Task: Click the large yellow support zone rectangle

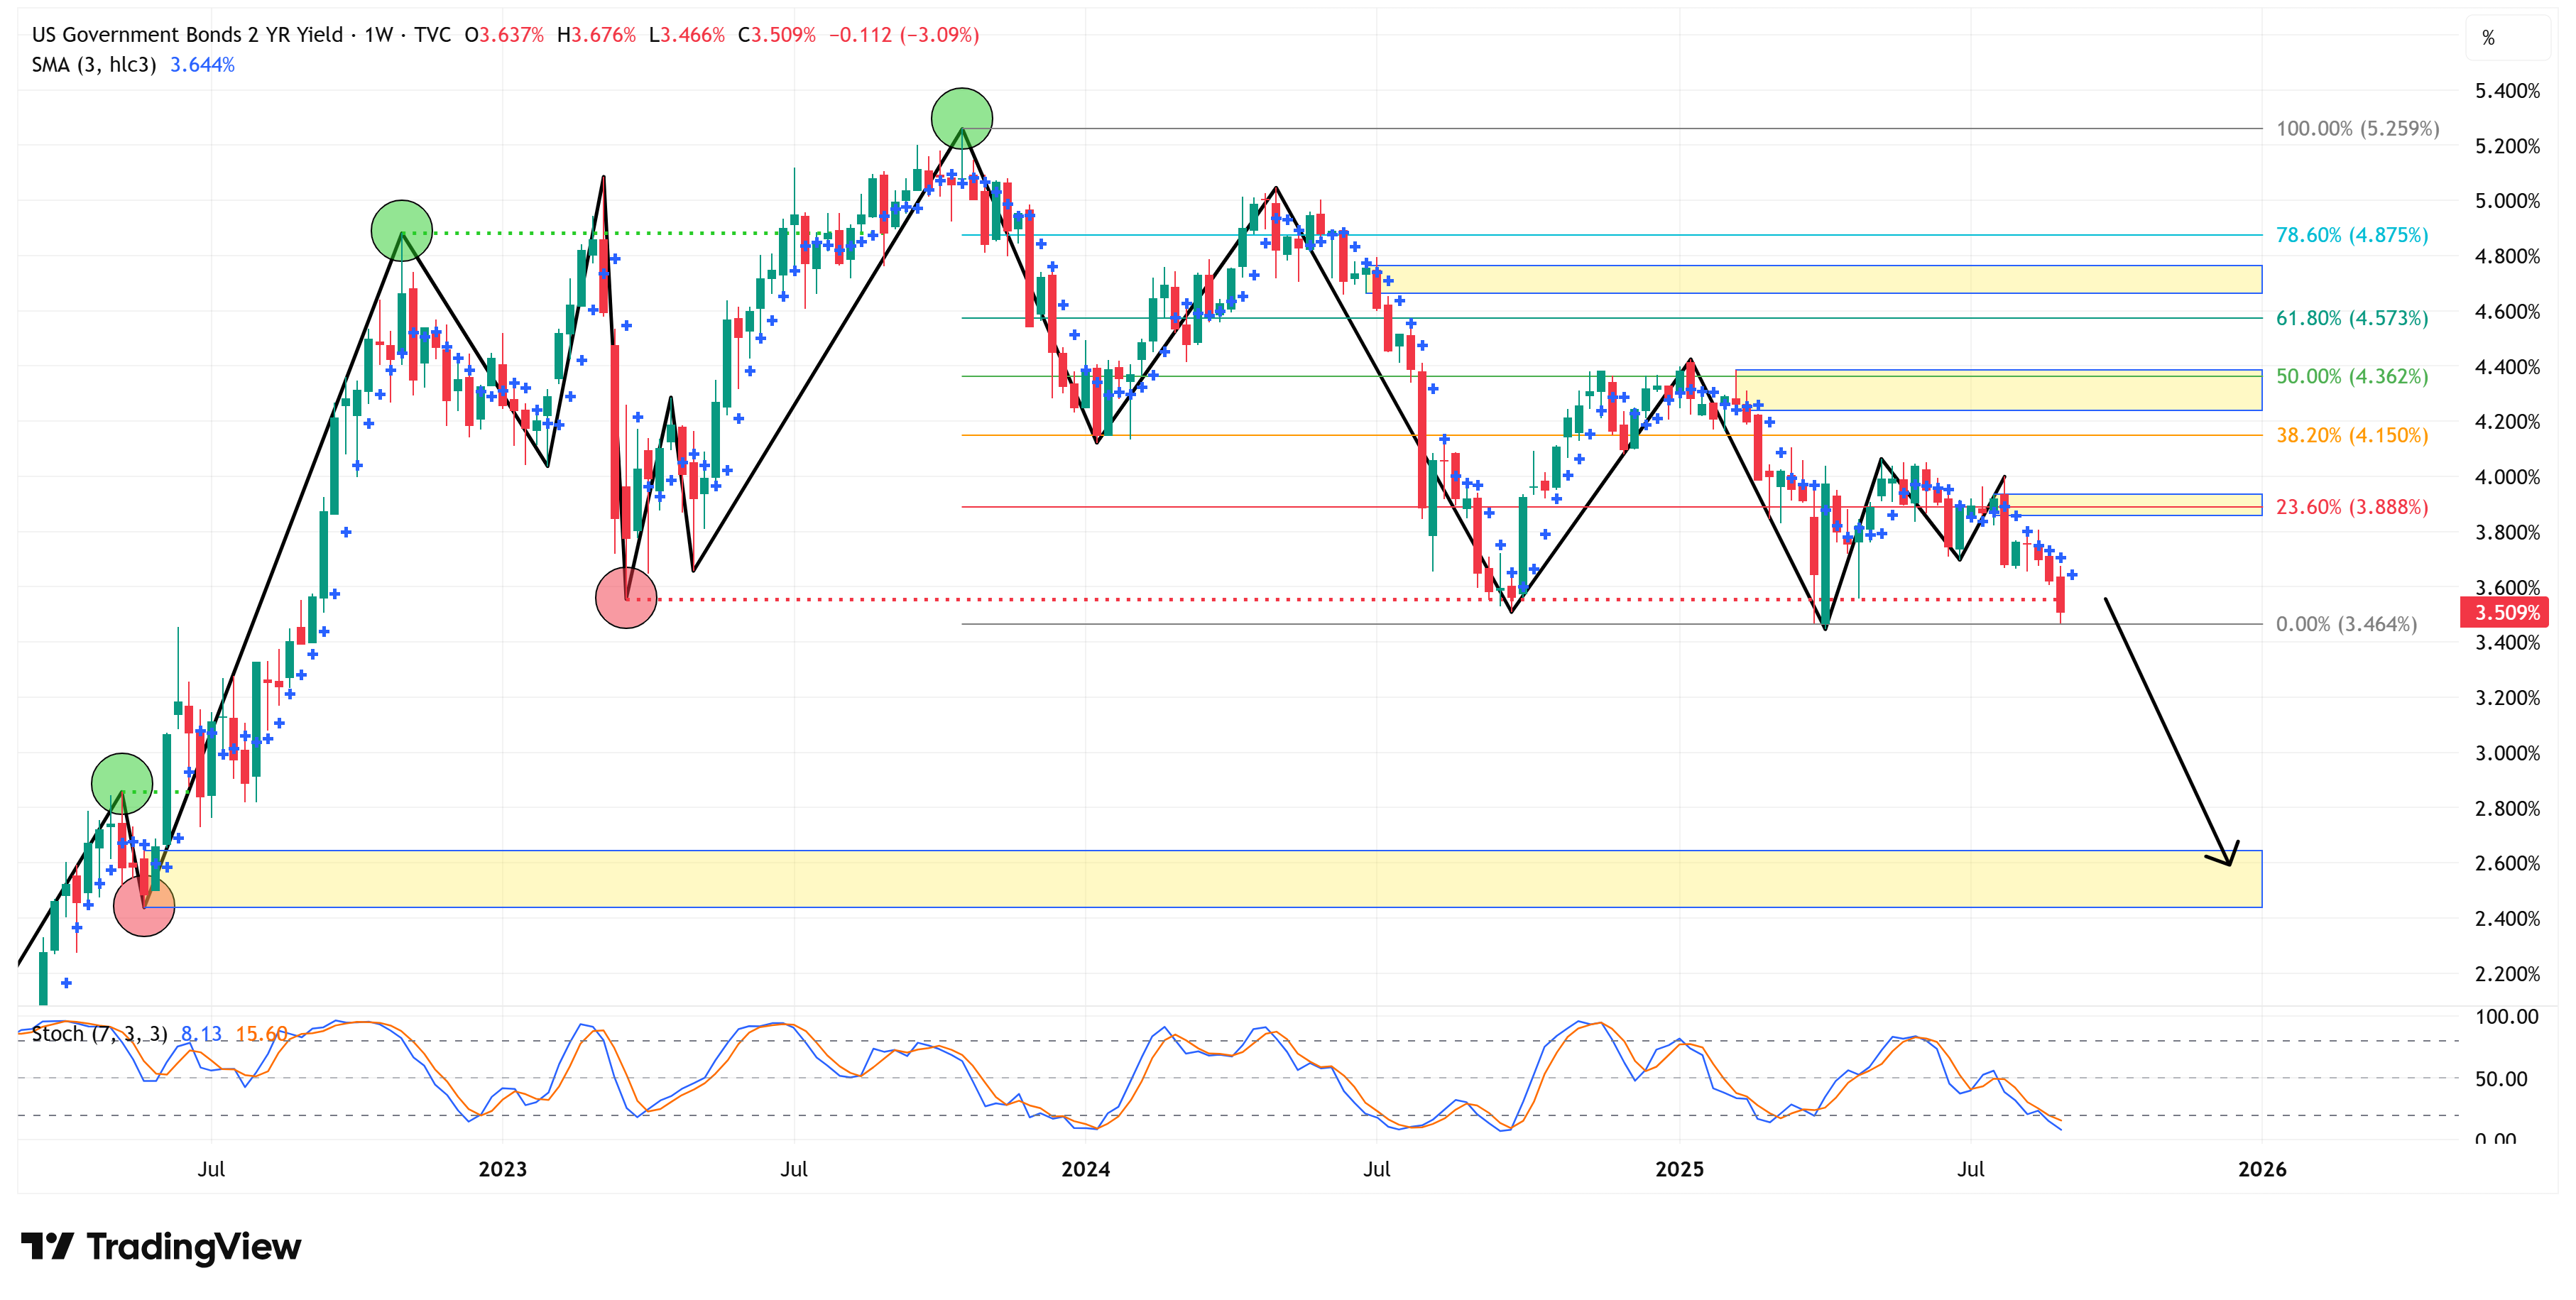Action: point(1200,879)
